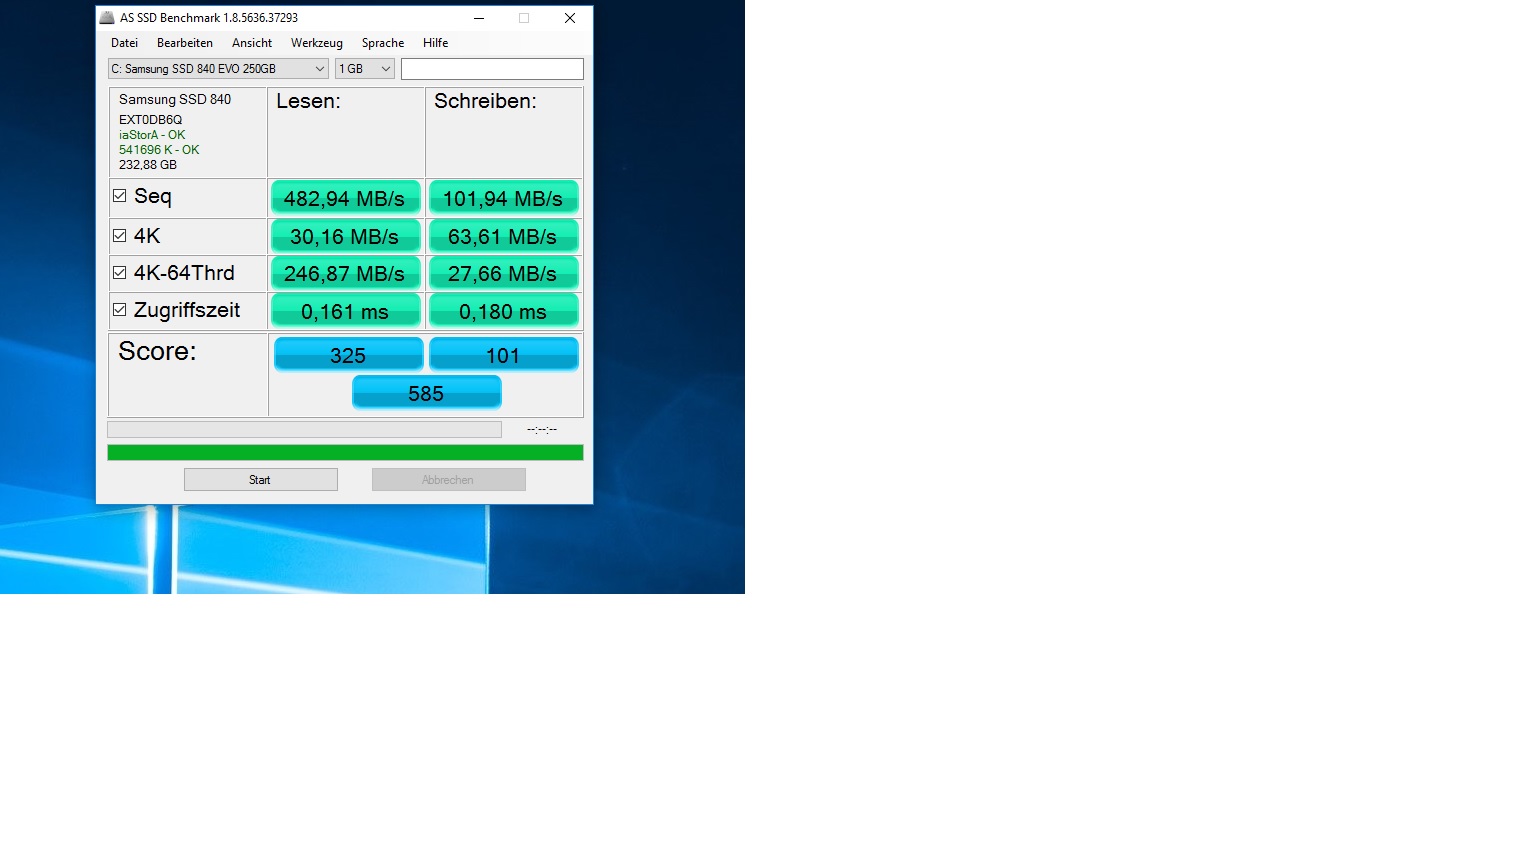Click the iaStorA - OK driver text
Viewport: 1536px width, 864px height.
(x=152, y=135)
